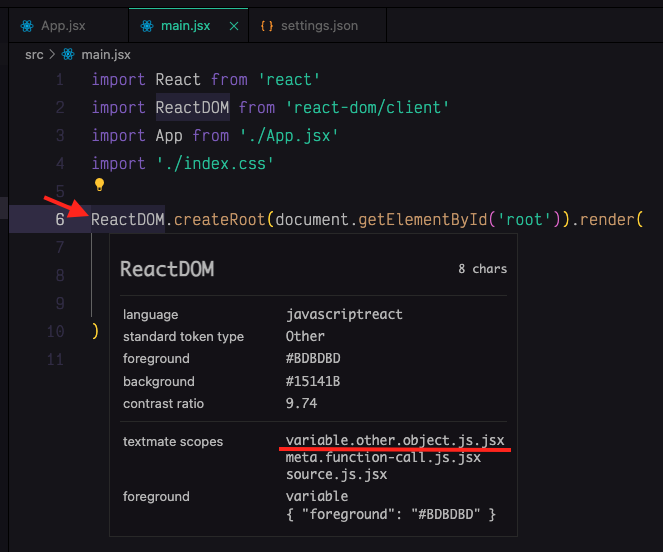Screen dimensions: 663x552
Task: Click the './index.css' import string
Action: click(x=215, y=163)
